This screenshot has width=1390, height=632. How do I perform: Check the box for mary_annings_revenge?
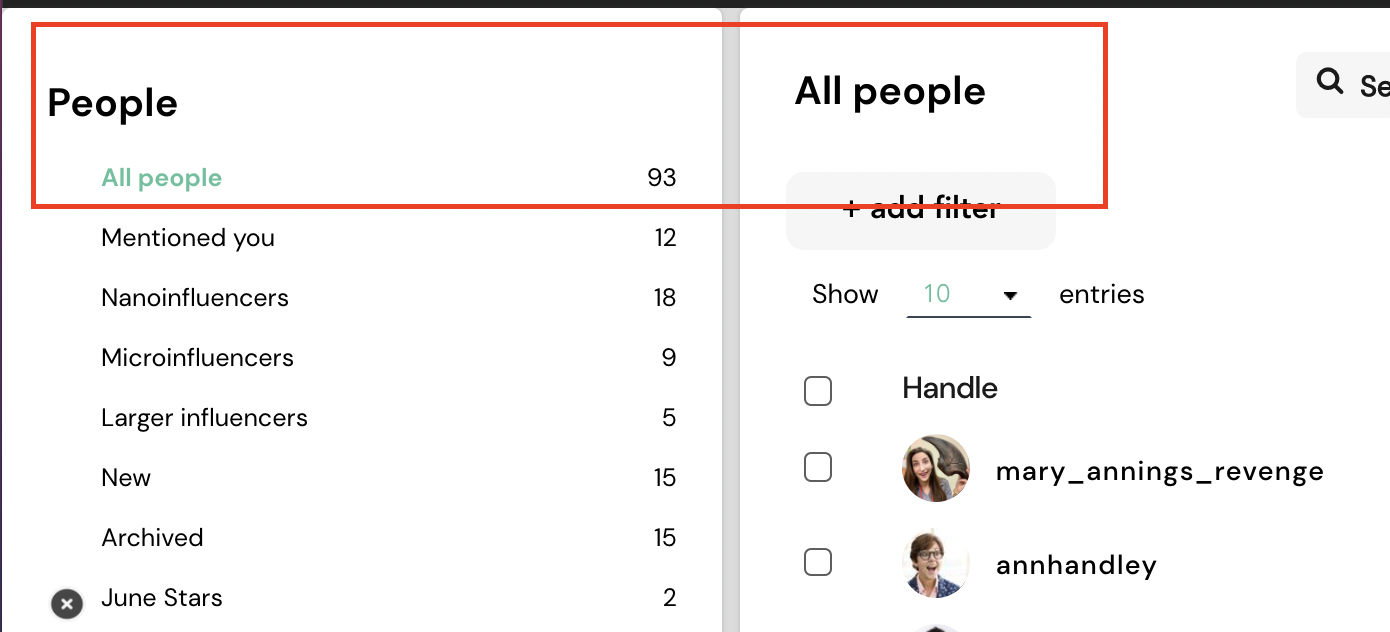(818, 467)
